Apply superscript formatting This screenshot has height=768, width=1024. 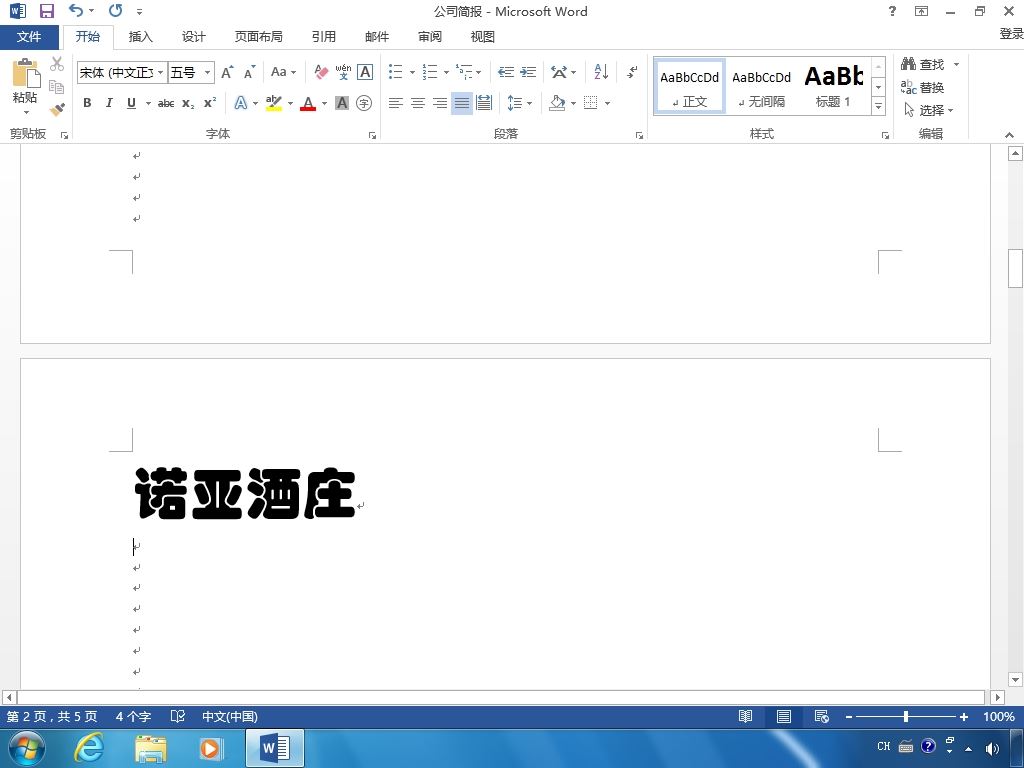click(210, 103)
